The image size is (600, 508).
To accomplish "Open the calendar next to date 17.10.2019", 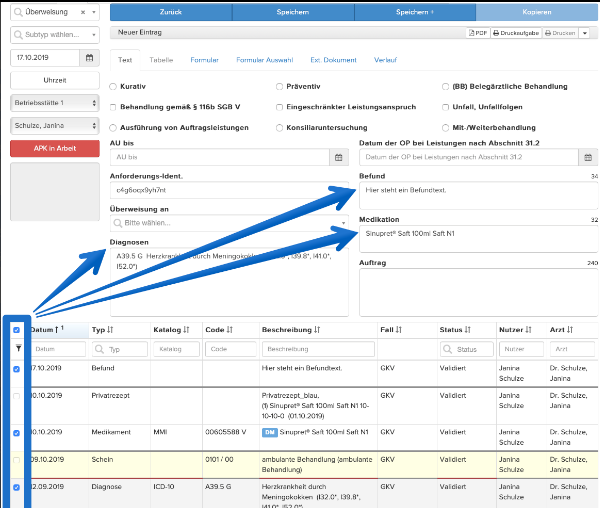I will coord(89,58).
